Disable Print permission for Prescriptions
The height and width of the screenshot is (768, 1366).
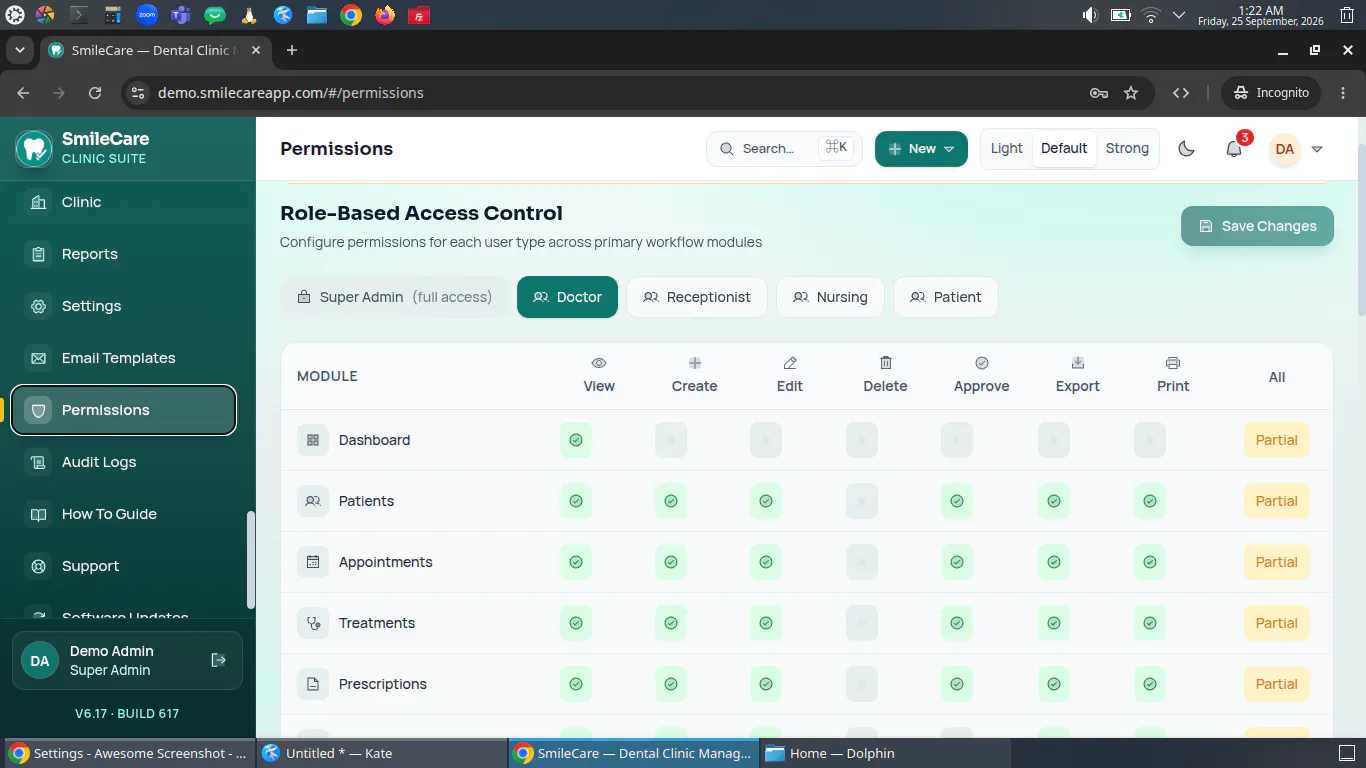click(1150, 684)
